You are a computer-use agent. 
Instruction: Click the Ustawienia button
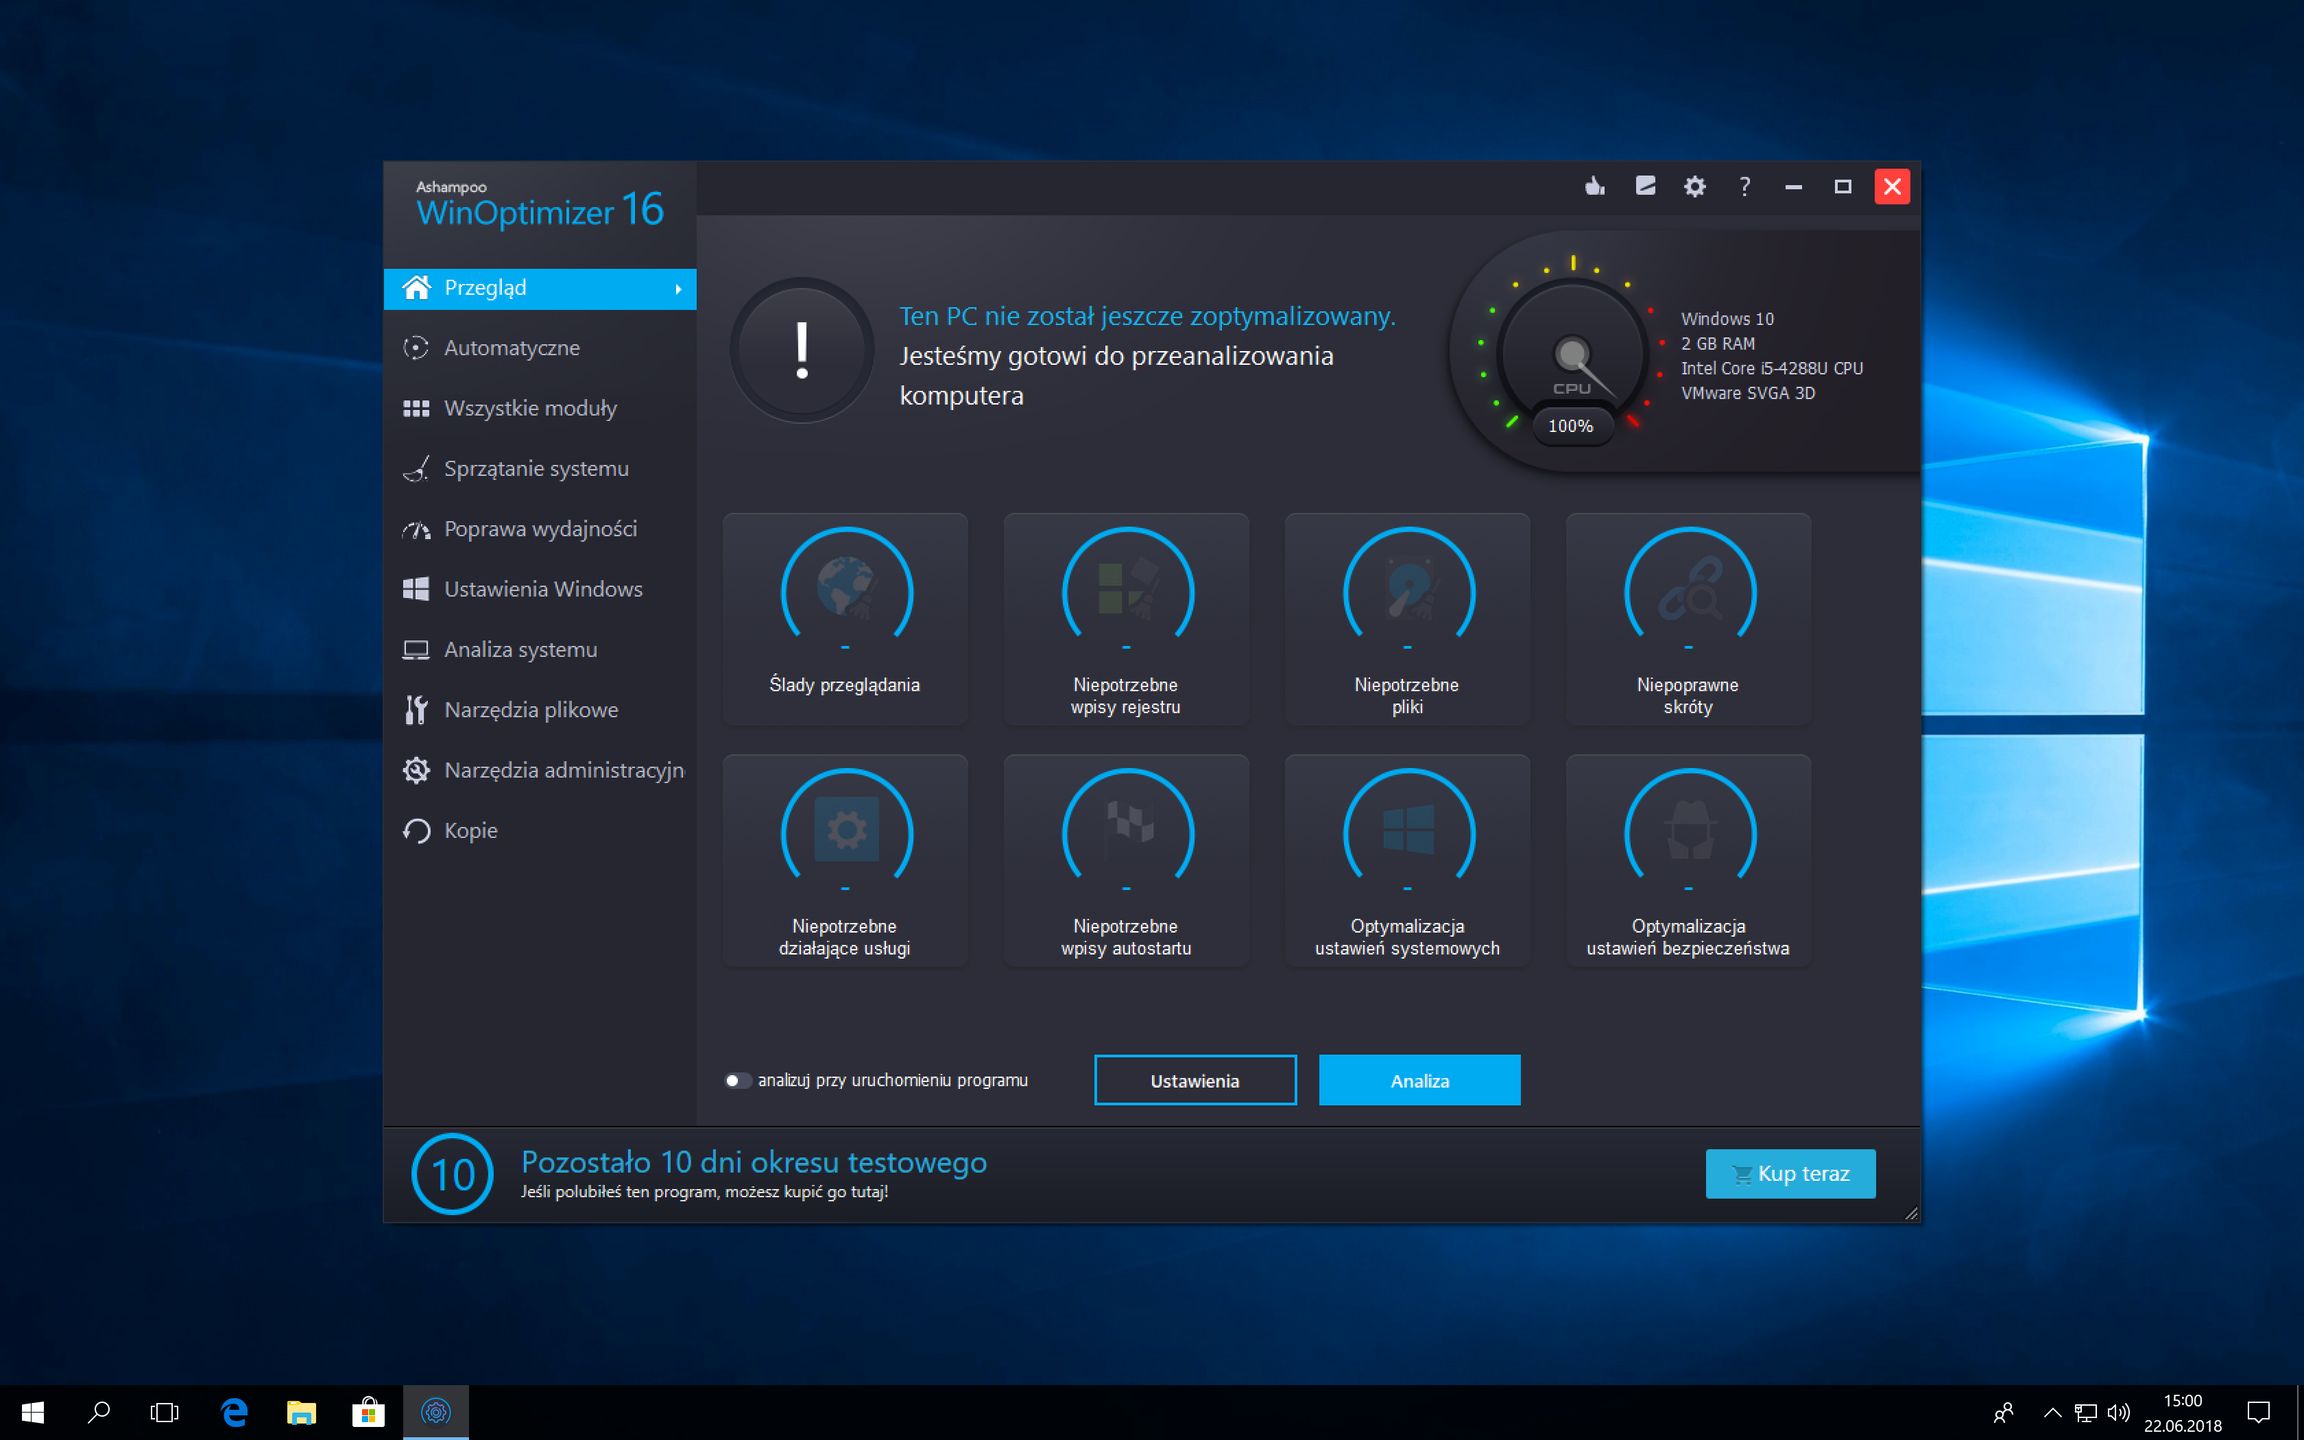pyautogui.click(x=1195, y=1080)
